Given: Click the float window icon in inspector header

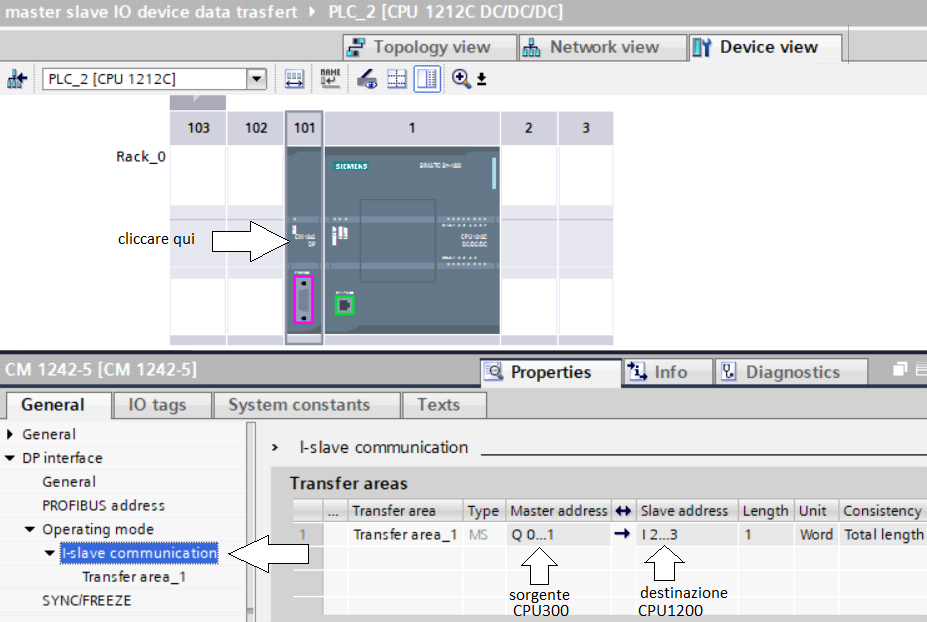Looking at the screenshot, I should point(899,370).
